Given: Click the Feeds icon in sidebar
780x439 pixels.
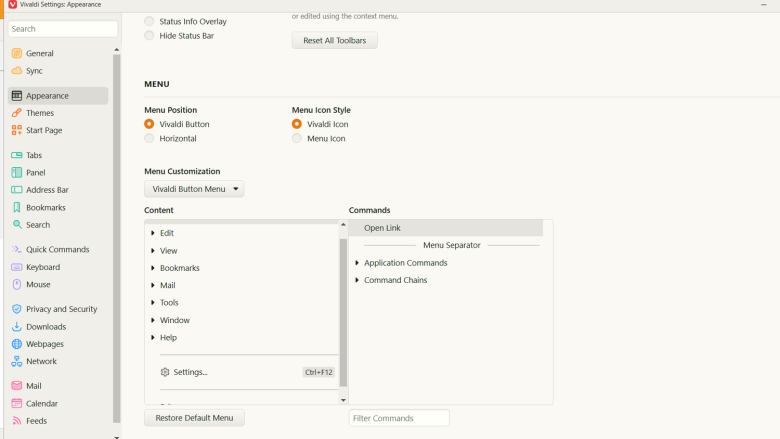Looking at the screenshot, I should [17, 421].
